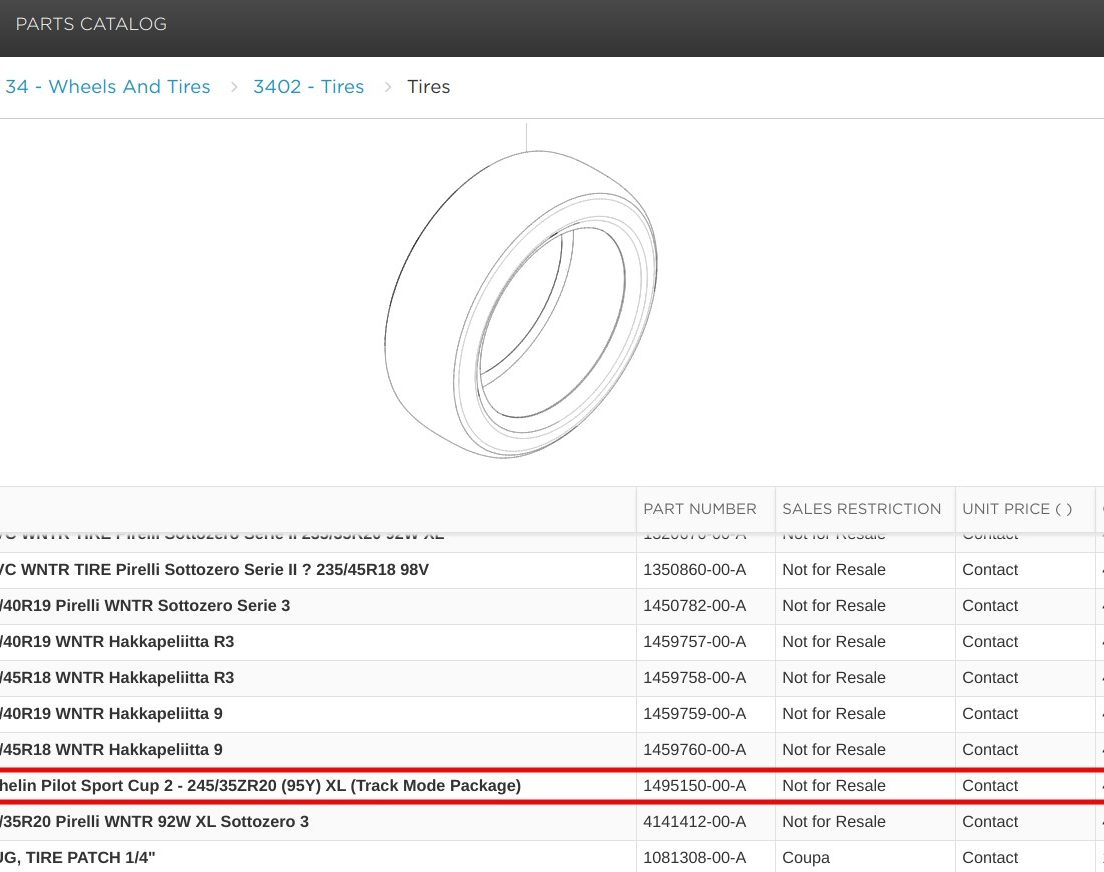This screenshot has height=872, width=1104.
Task: Click 'Contact' price for part 1495150-00-A
Action: click(990, 785)
